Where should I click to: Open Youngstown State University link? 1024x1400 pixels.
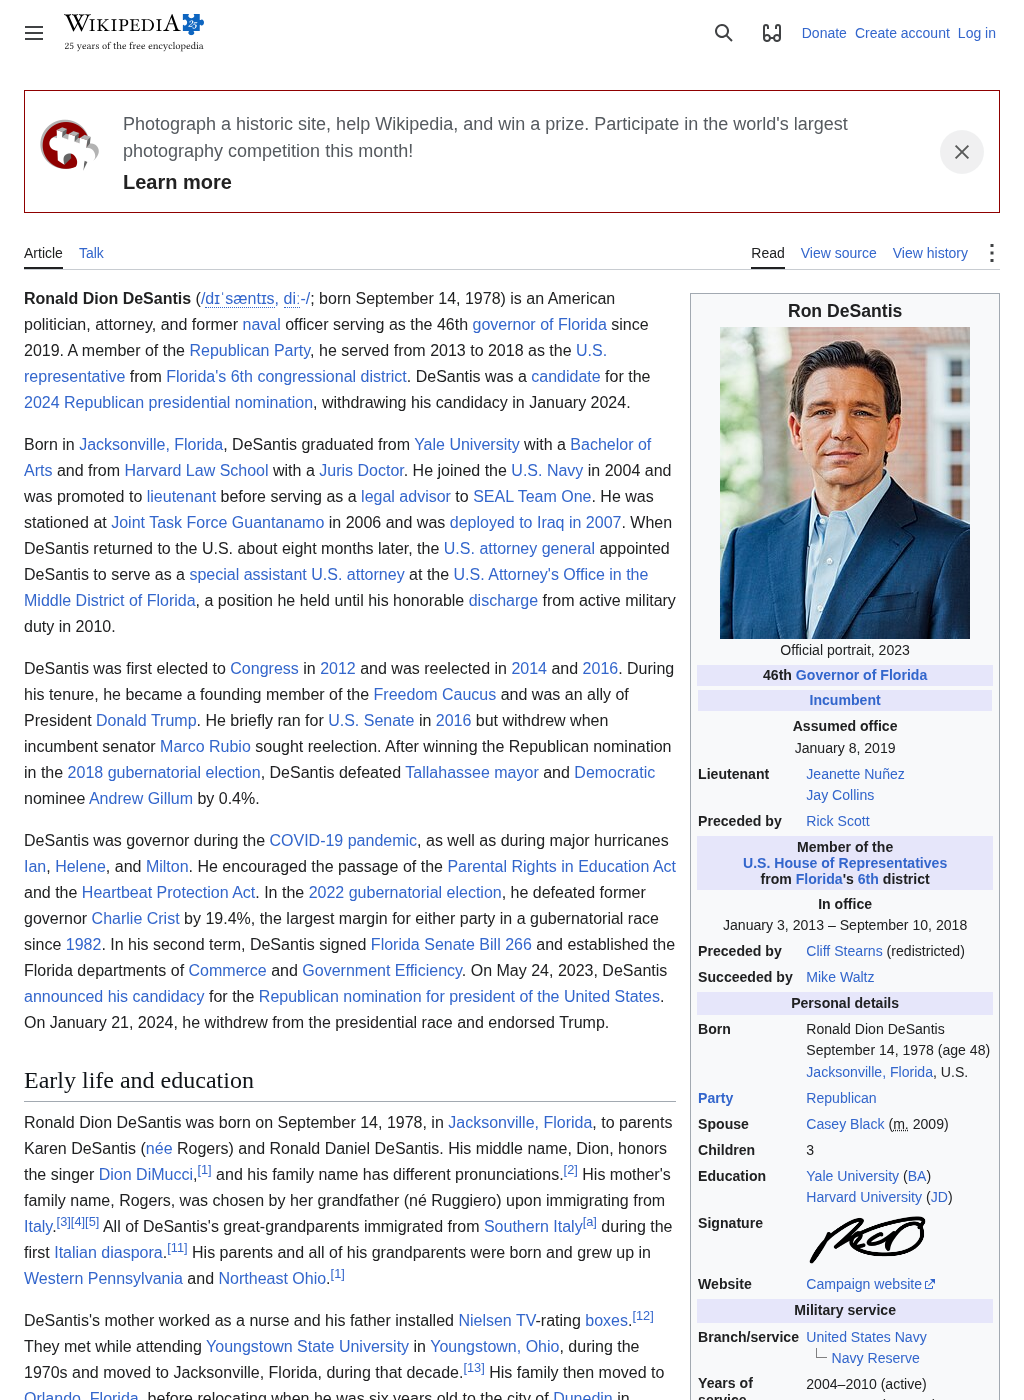307,1346
